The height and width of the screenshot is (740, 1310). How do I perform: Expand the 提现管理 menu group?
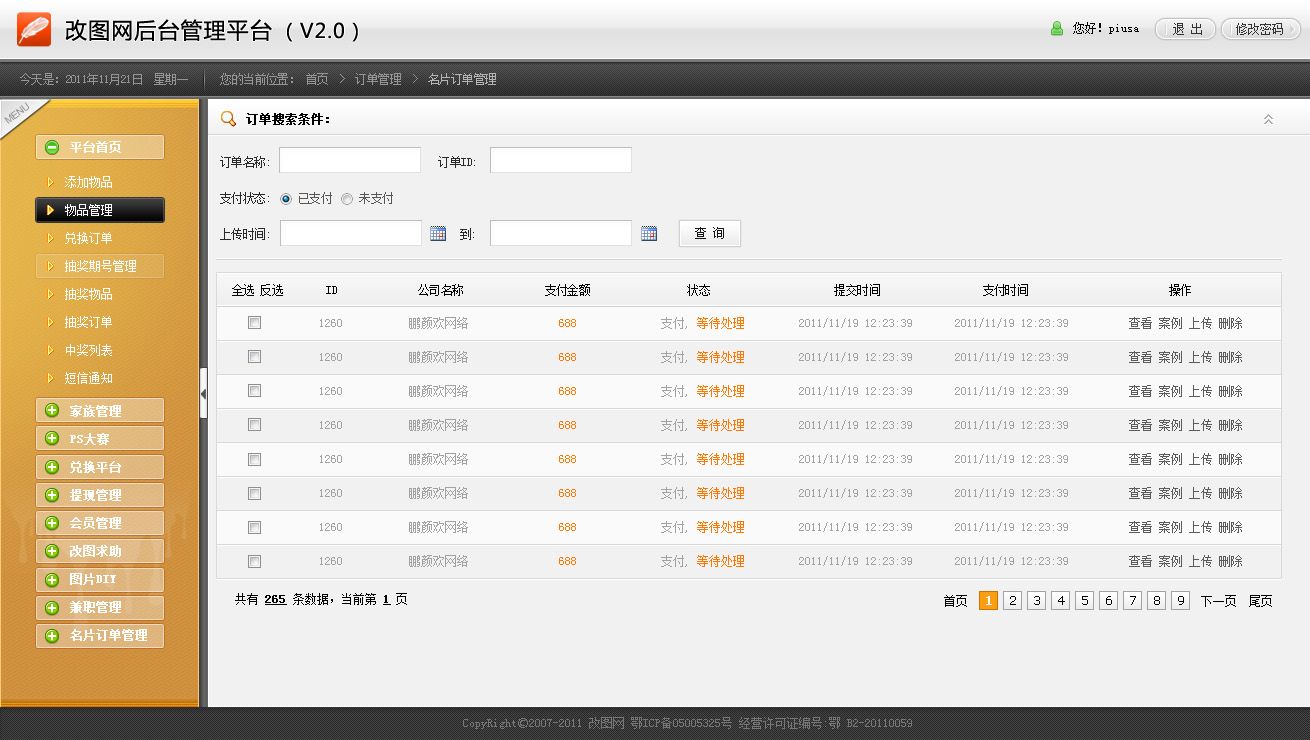click(100, 495)
